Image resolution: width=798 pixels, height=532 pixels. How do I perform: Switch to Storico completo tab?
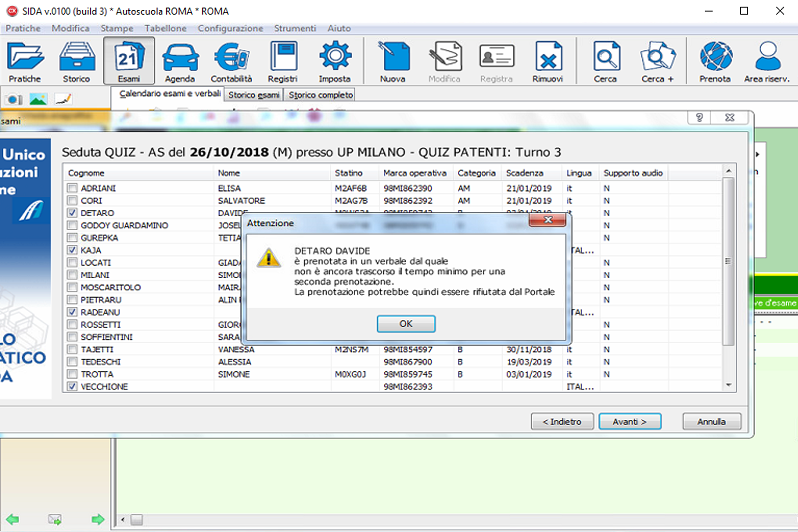point(320,95)
